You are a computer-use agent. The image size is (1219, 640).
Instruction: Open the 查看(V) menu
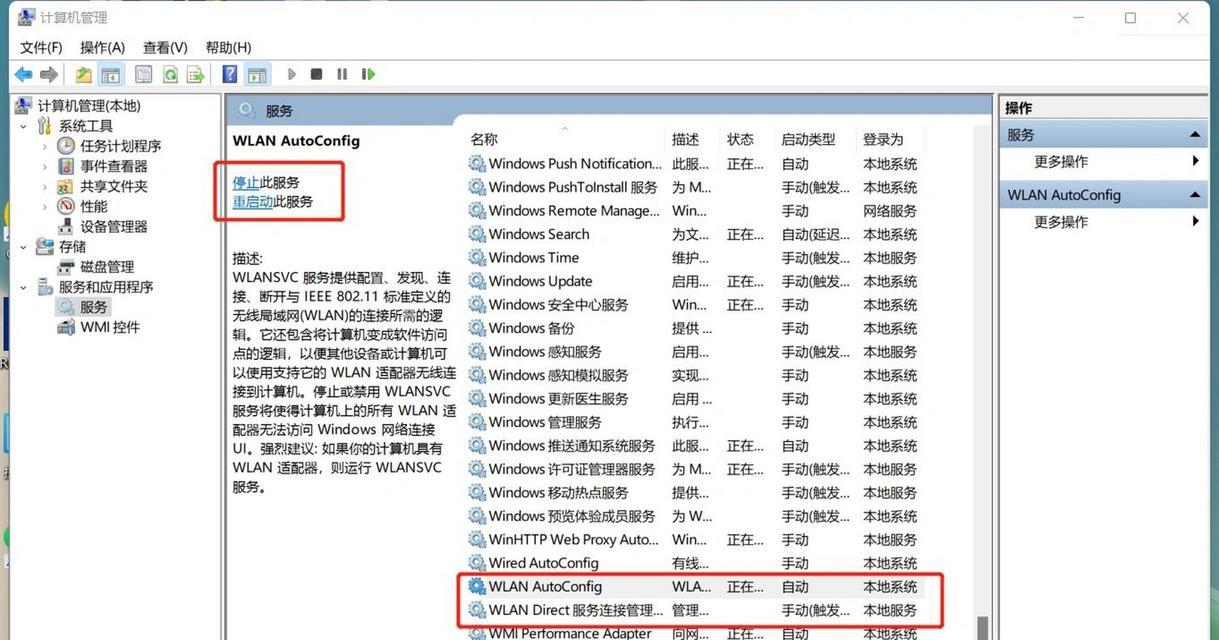click(165, 47)
